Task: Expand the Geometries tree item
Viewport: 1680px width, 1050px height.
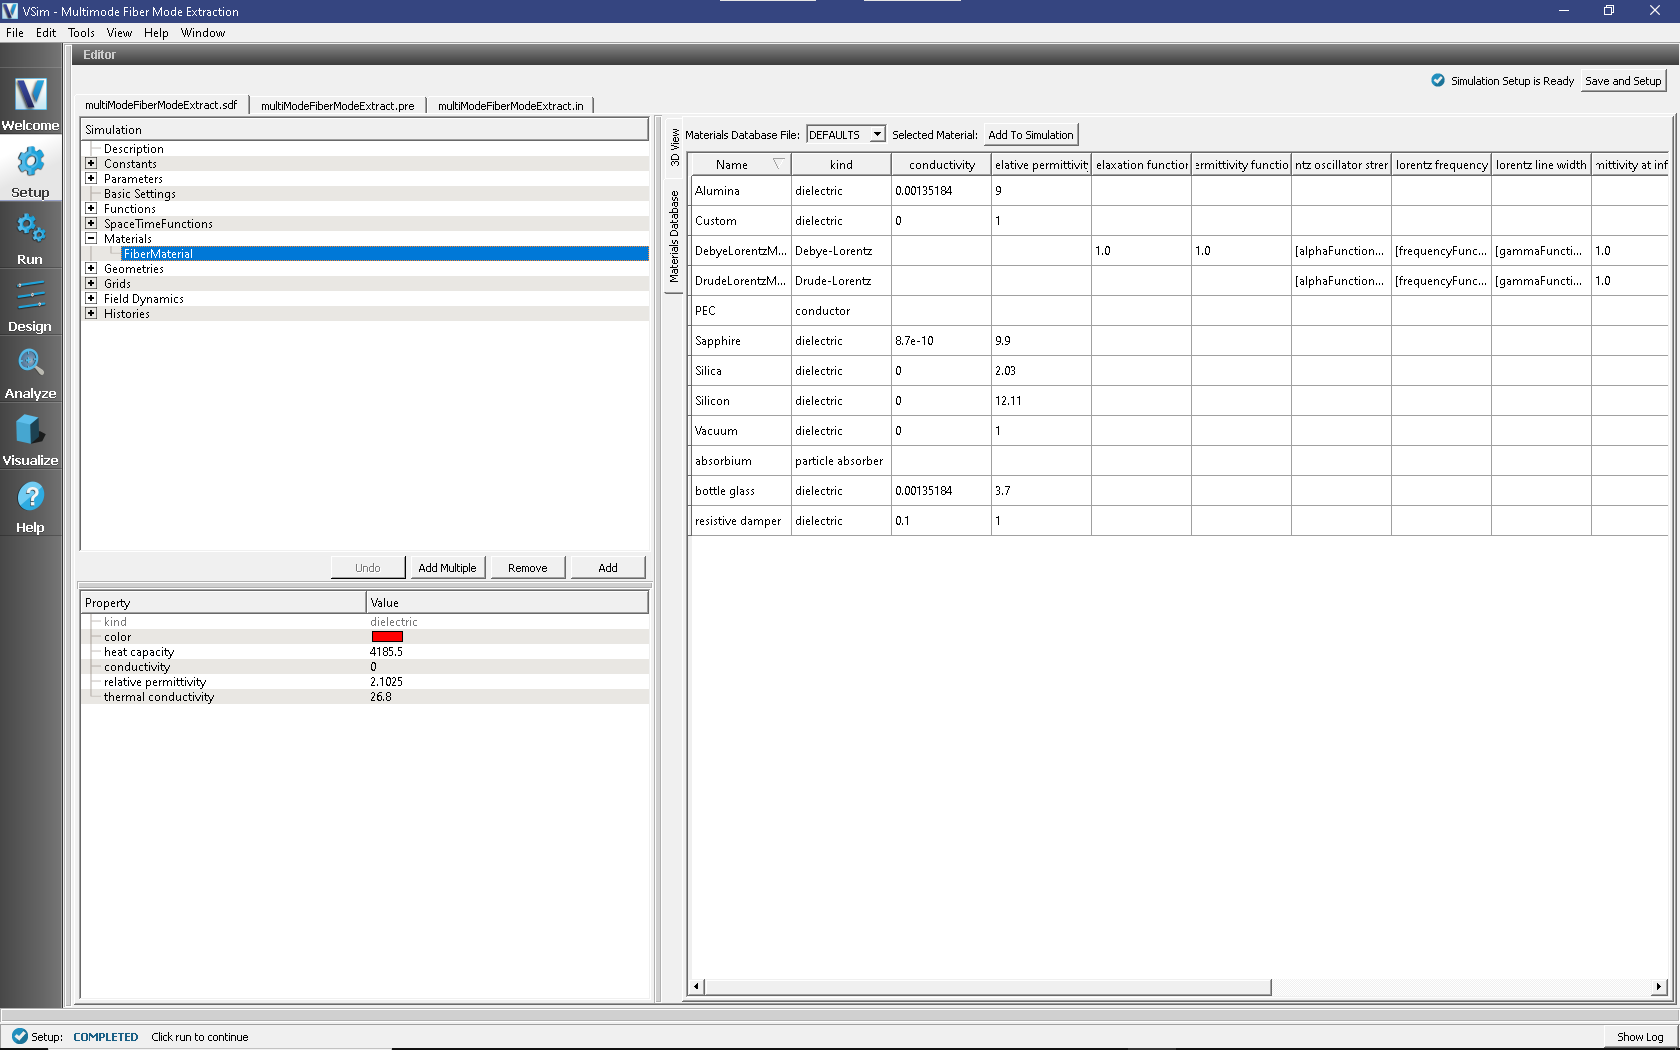Action: [x=90, y=268]
